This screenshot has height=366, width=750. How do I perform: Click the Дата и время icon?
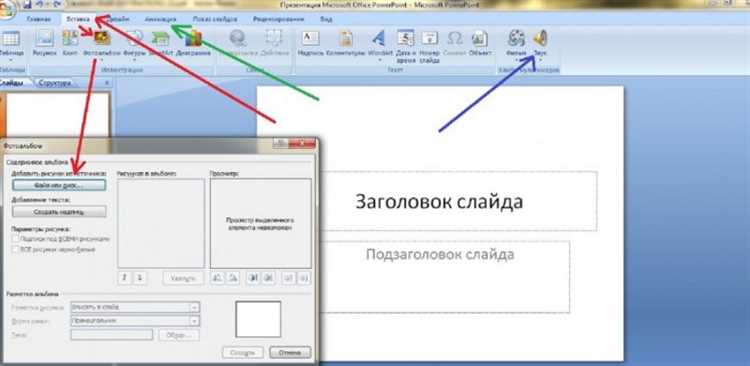(406, 38)
